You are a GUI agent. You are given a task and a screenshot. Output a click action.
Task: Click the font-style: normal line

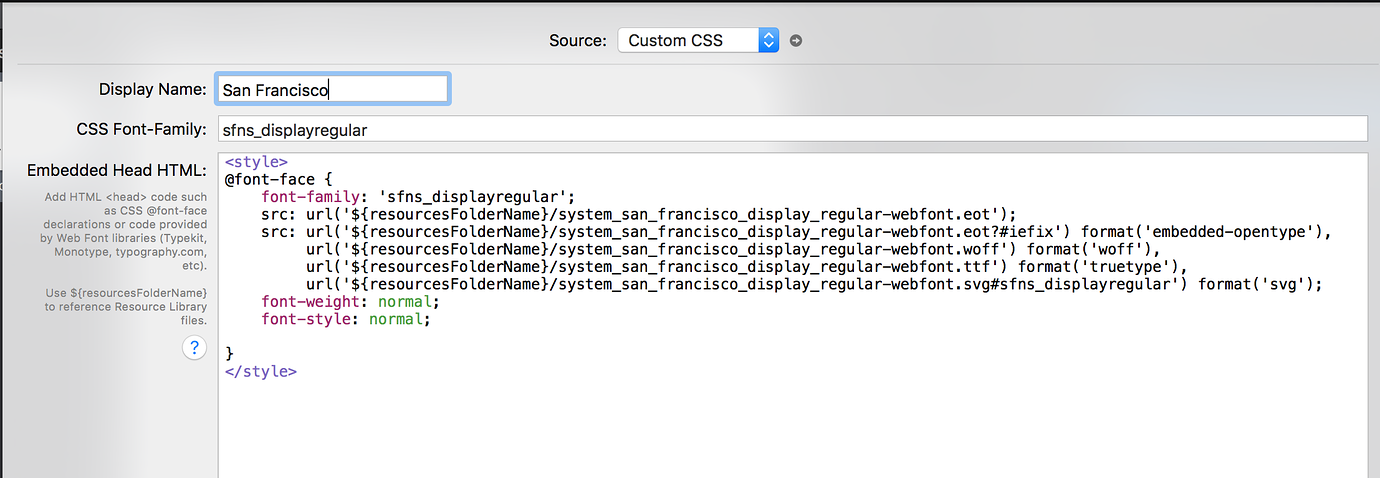(346, 319)
